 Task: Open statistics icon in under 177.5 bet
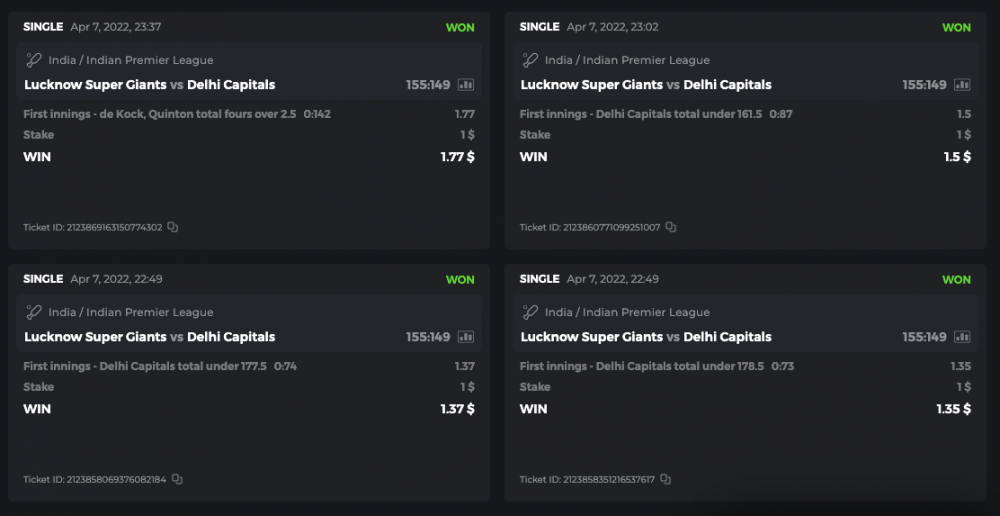[466, 337]
